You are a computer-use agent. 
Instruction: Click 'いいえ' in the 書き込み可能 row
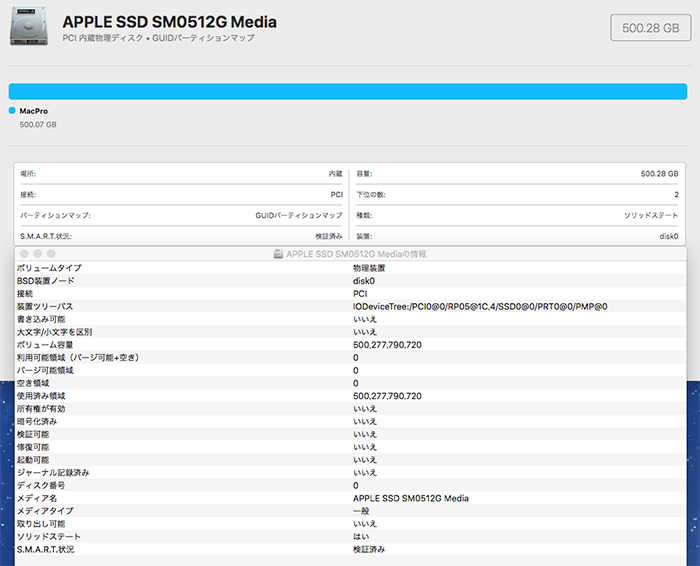(x=365, y=319)
